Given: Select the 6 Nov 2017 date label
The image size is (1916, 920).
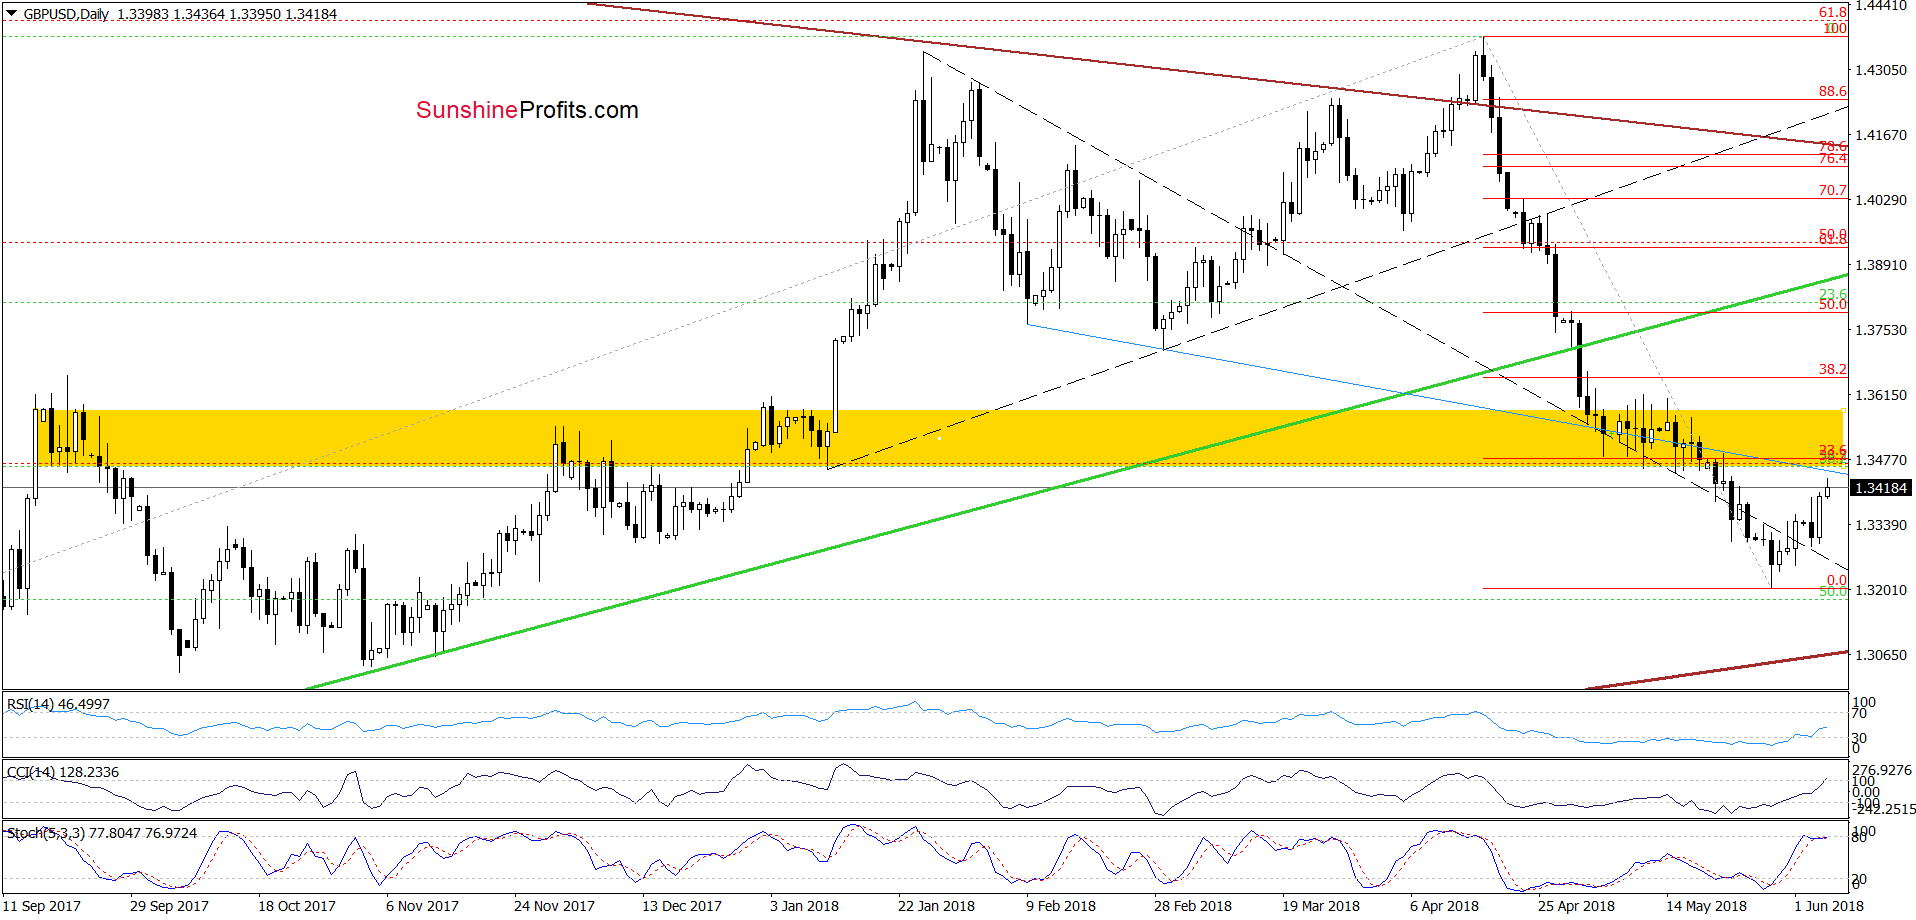Looking at the screenshot, I should click(x=422, y=906).
